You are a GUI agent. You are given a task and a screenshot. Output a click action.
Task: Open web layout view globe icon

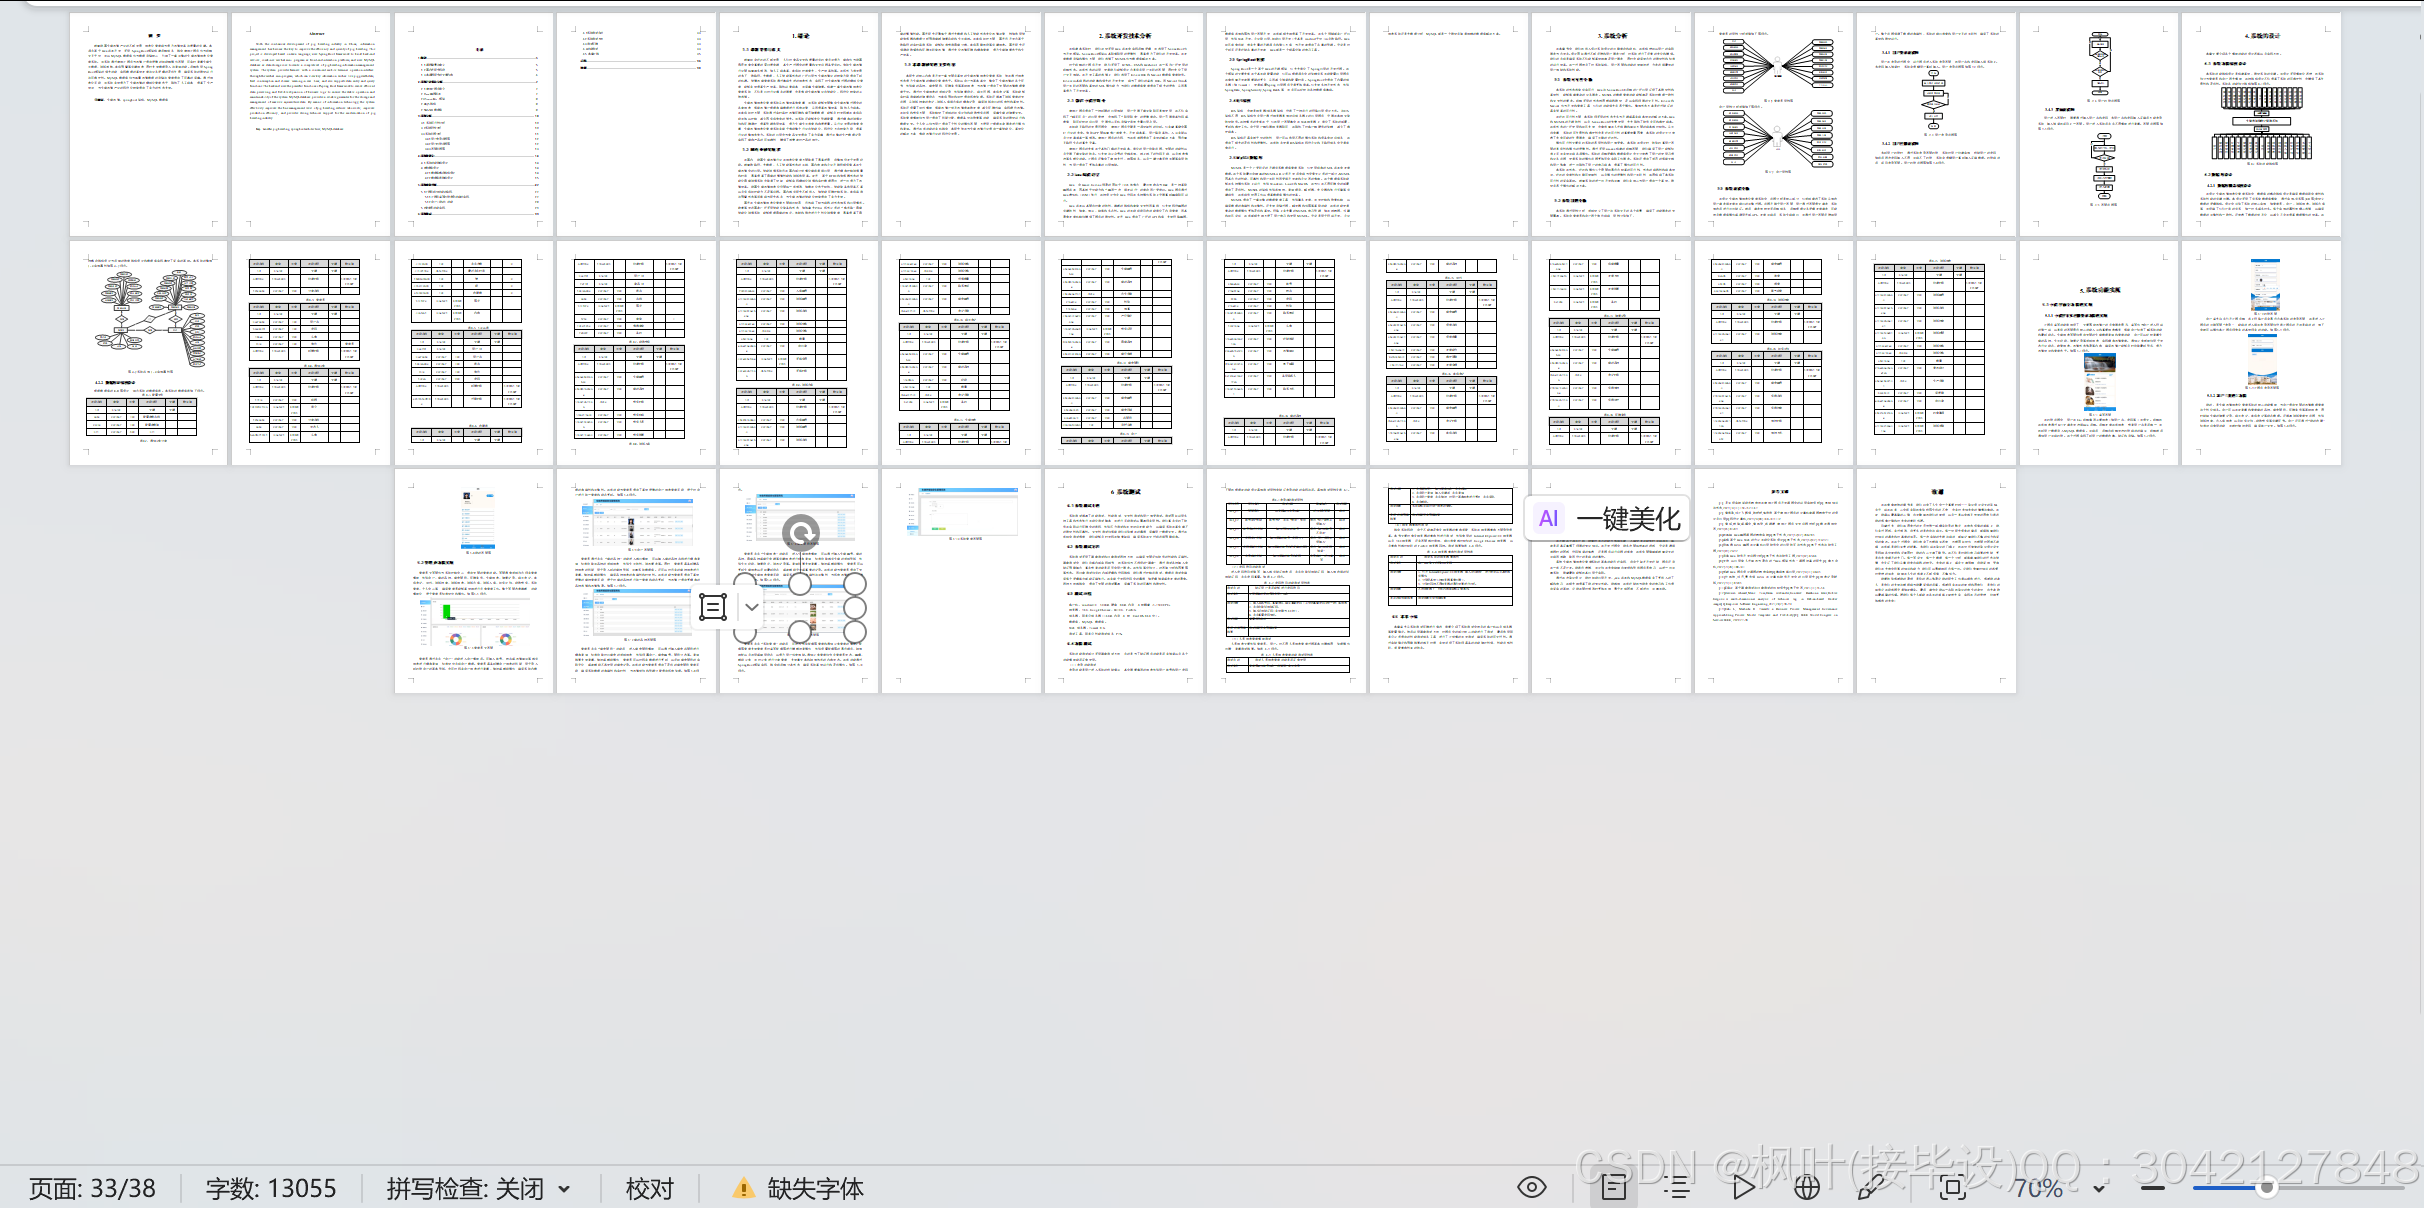[1806, 1187]
